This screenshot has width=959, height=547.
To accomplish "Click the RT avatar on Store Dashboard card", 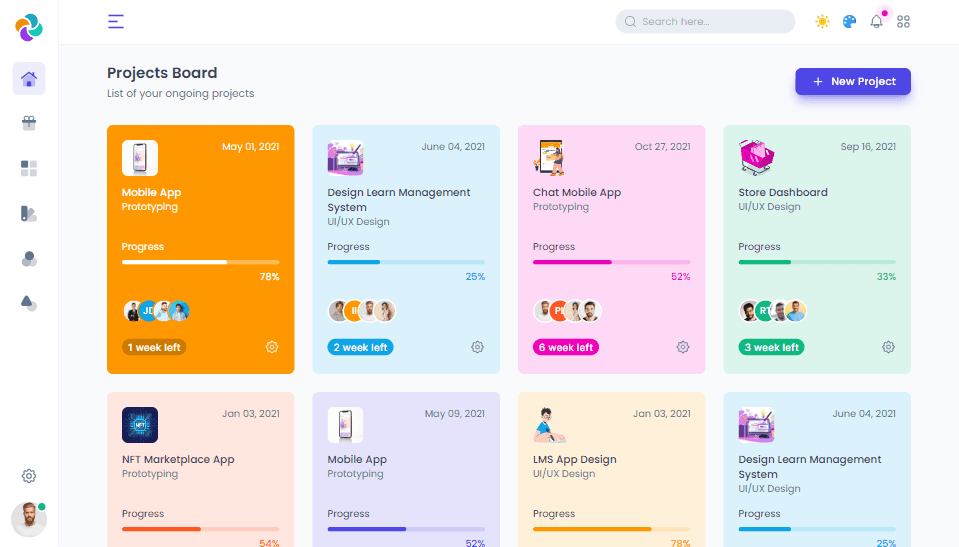I will pyautogui.click(x=765, y=311).
